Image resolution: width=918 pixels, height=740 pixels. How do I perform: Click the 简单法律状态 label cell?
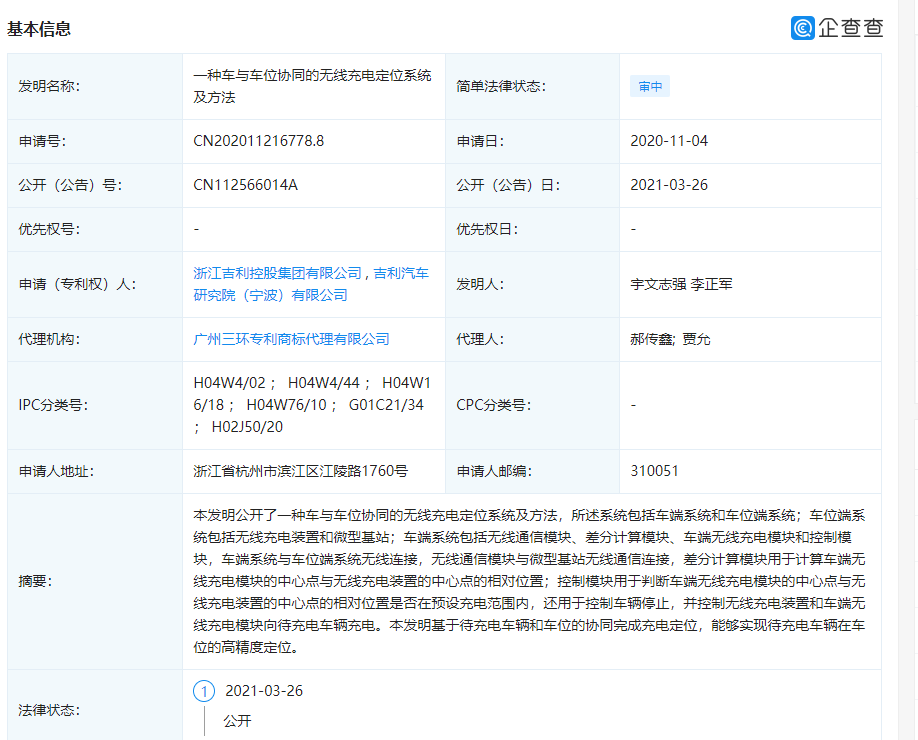[x=532, y=87]
